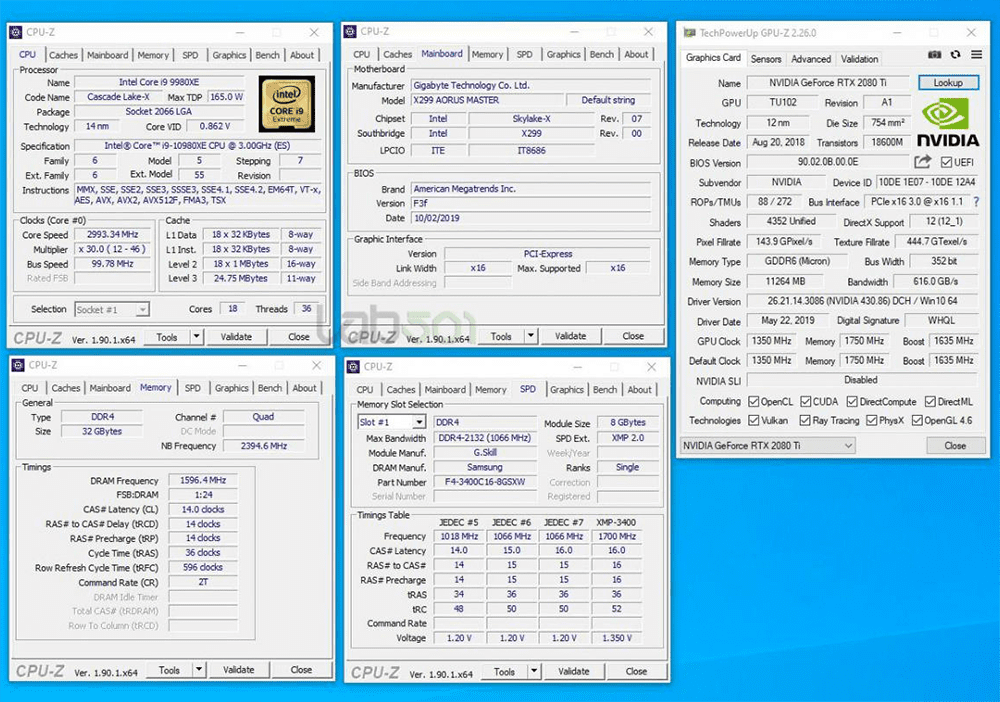1000x702 pixels.
Task: Click the Close button in the Memory window footer
Action: click(x=301, y=669)
